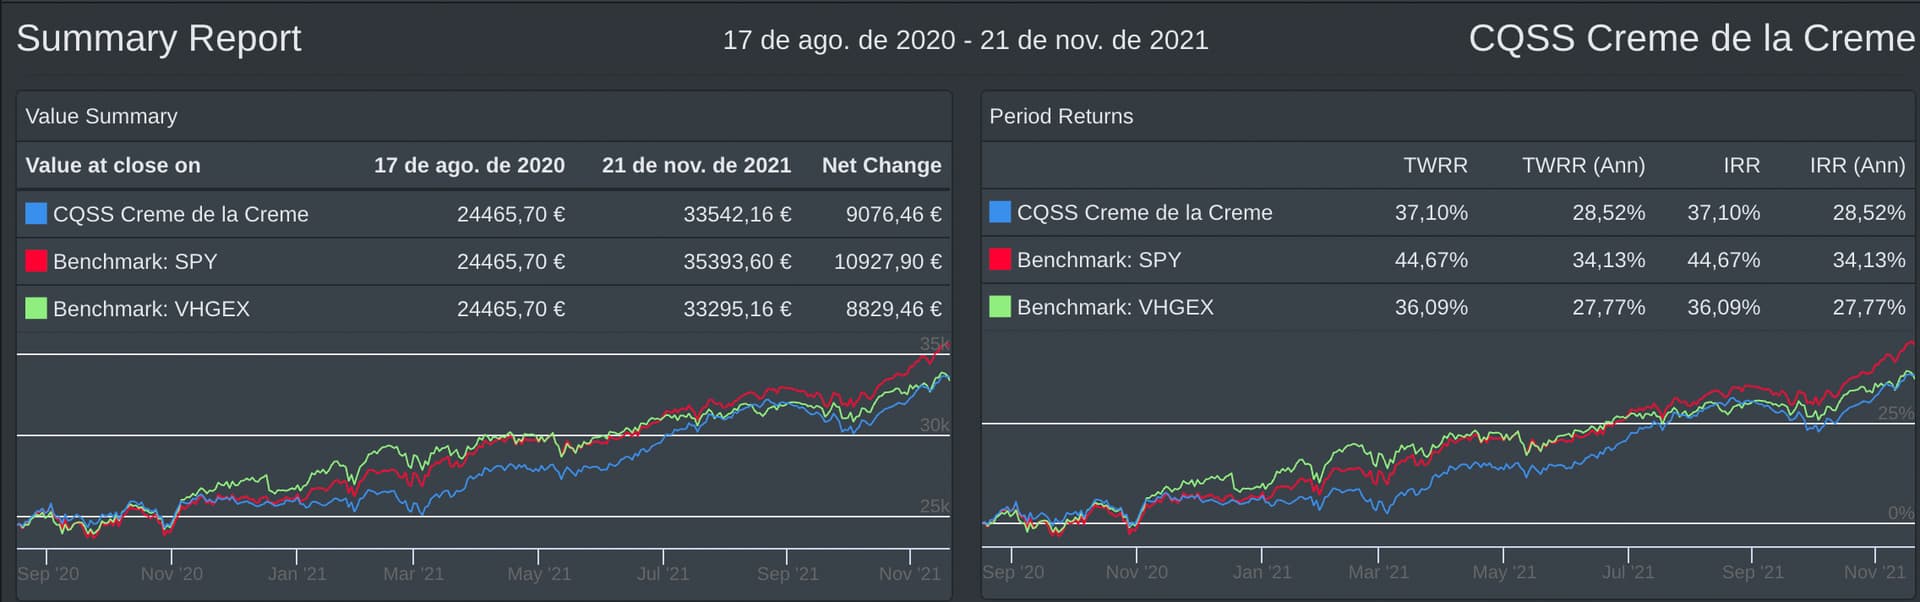This screenshot has width=1920, height=602.
Task: Click the IRR (Ann) column header
Action: [1857, 165]
